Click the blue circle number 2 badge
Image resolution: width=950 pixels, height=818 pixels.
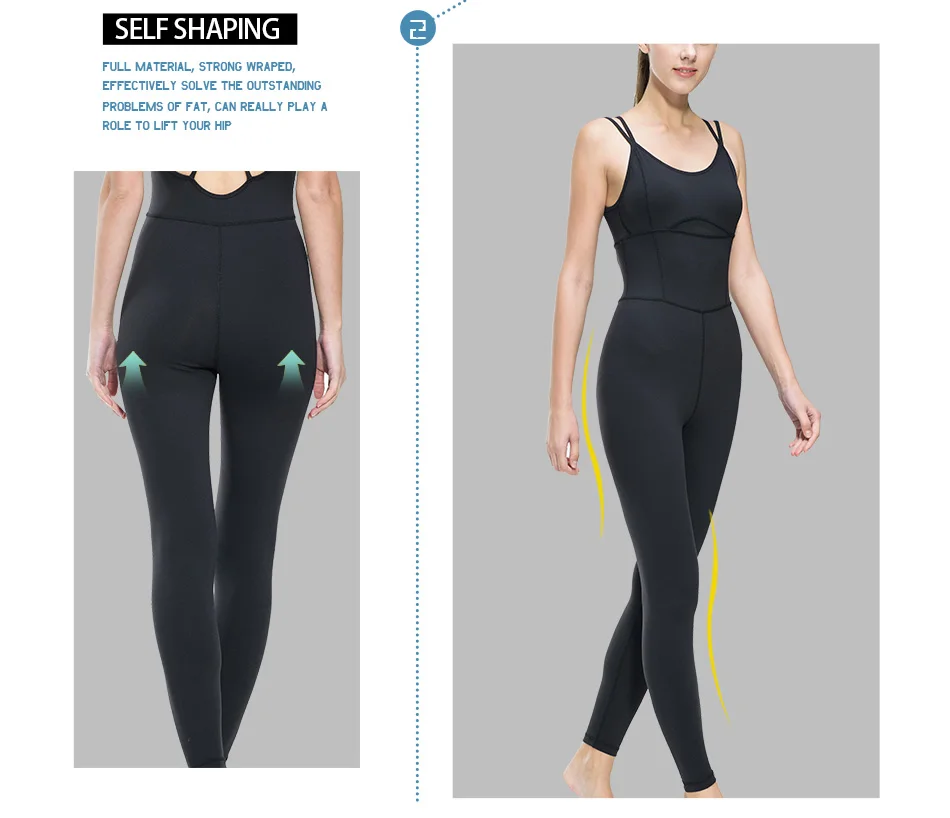(x=417, y=28)
